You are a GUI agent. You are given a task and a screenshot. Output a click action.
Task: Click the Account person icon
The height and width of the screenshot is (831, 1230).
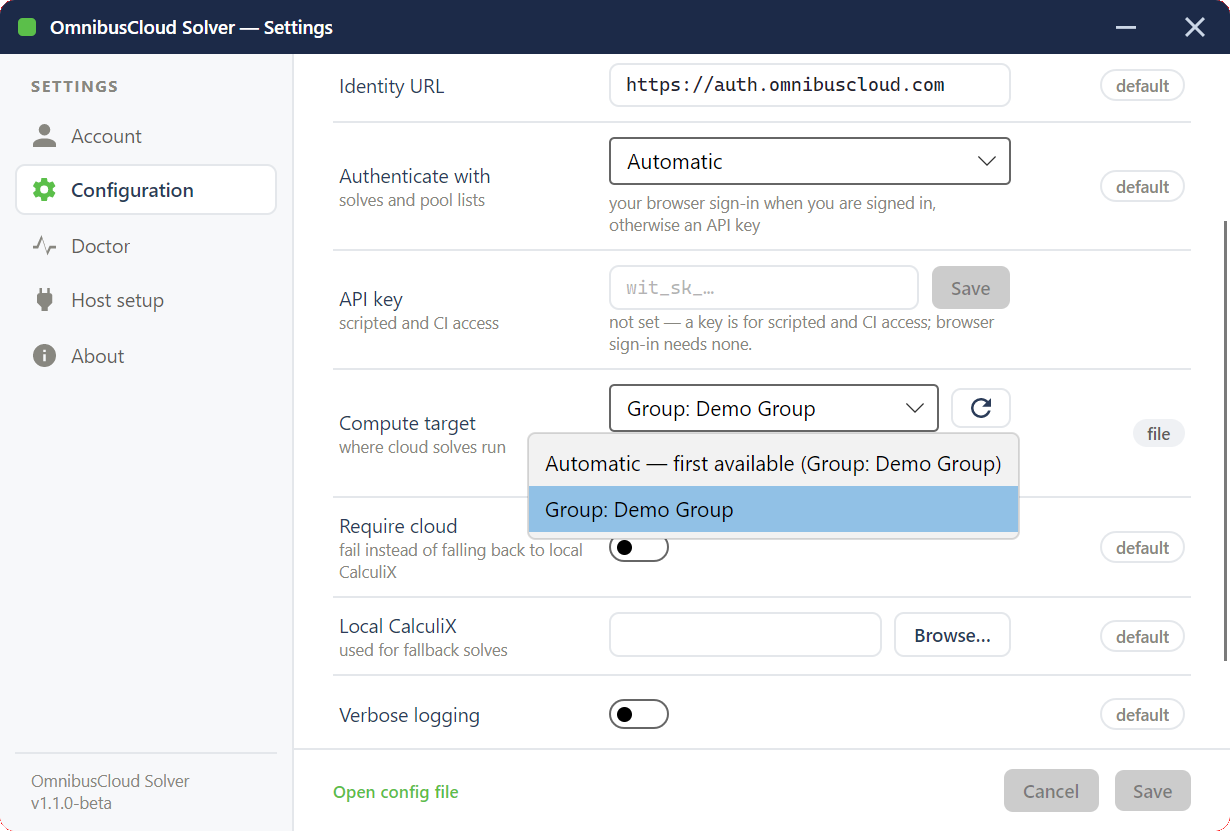coord(44,136)
